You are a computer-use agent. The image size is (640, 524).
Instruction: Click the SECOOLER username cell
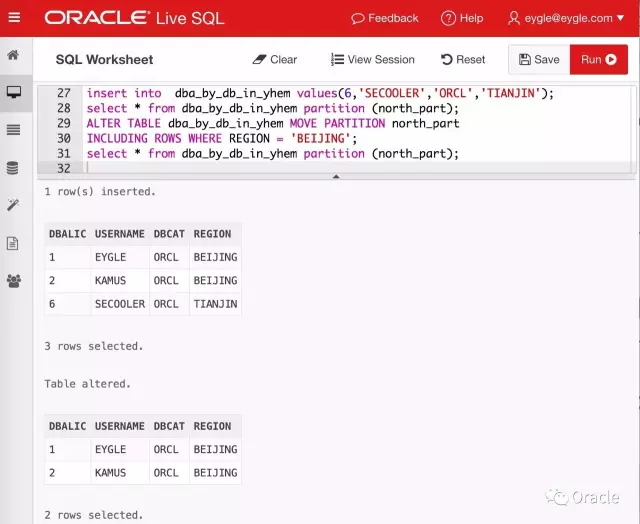click(x=120, y=304)
